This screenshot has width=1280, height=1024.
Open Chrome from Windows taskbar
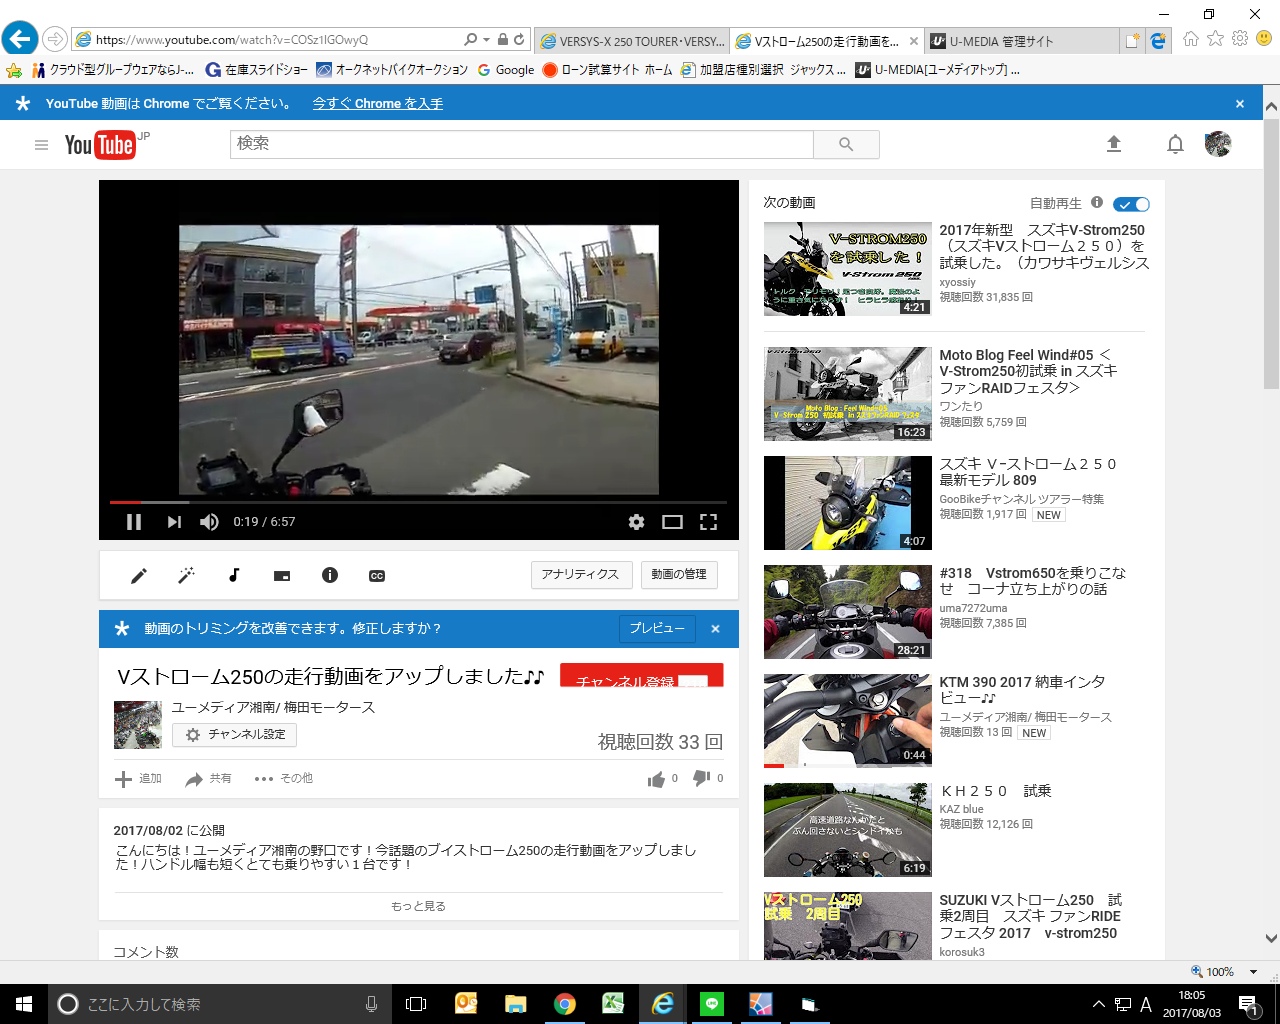565,1004
